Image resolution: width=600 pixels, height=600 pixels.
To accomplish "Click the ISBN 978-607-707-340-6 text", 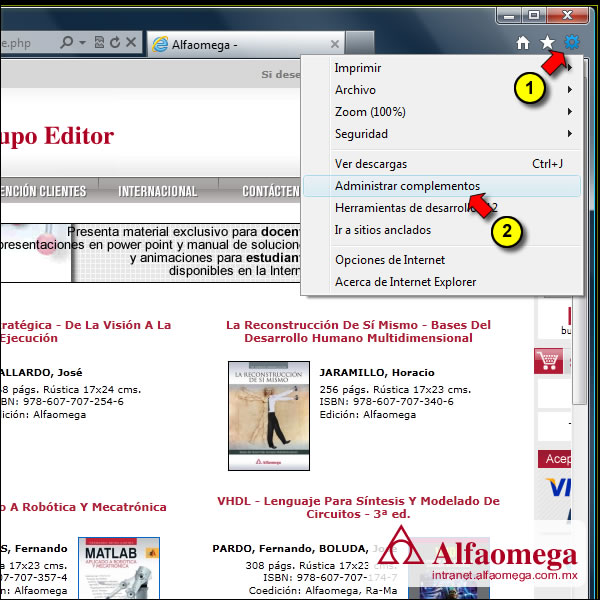I will pos(386,401).
